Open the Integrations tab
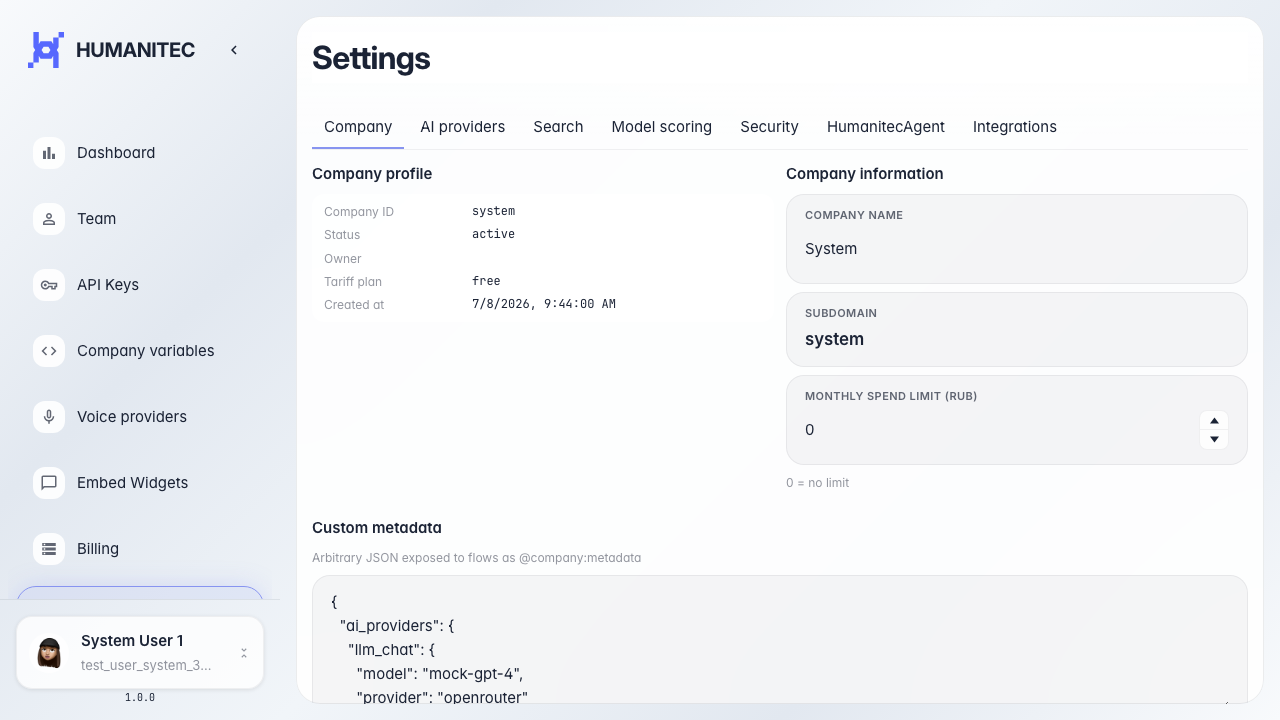Image resolution: width=1280 pixels, height=720 pixels. pyautogui.click(x=1015, y=127)
